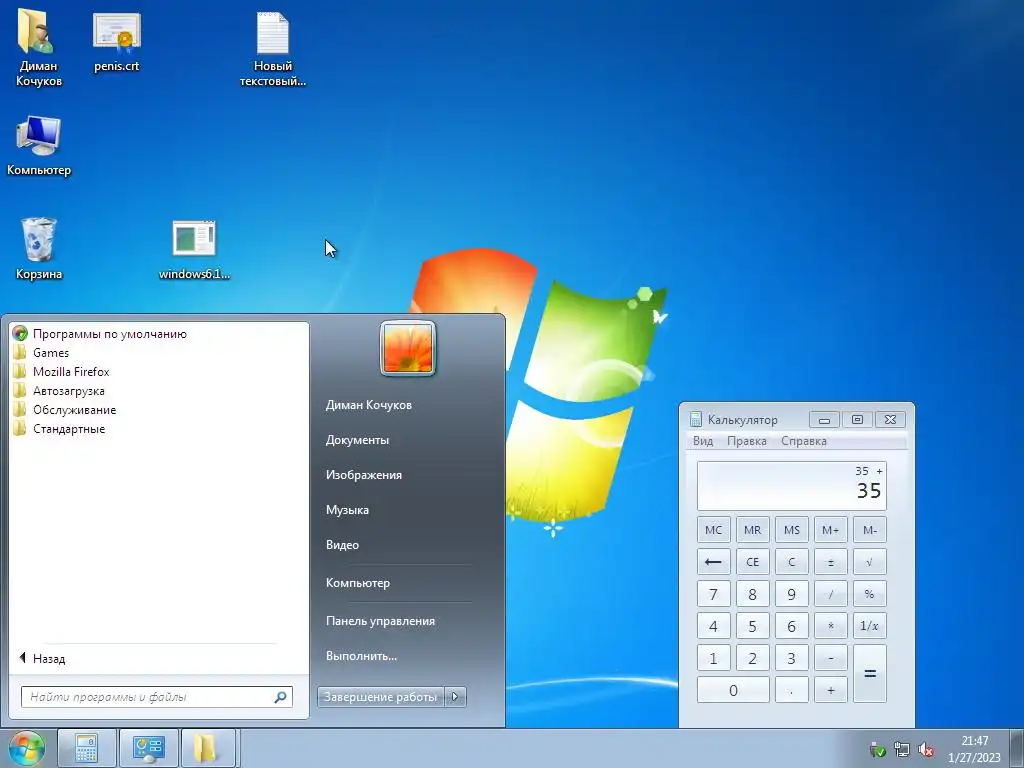Open the Правка menu in Calculator
This screenshot has width=1024, height=768.
point(746,441)
